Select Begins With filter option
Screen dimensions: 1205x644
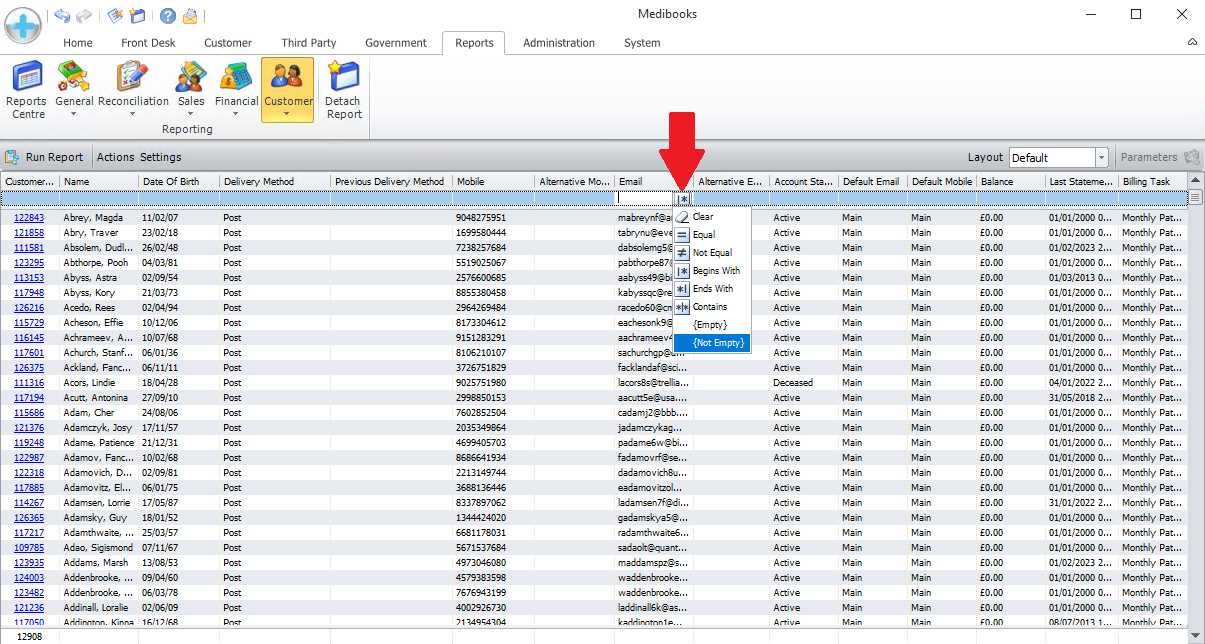(x=716, y=271)
